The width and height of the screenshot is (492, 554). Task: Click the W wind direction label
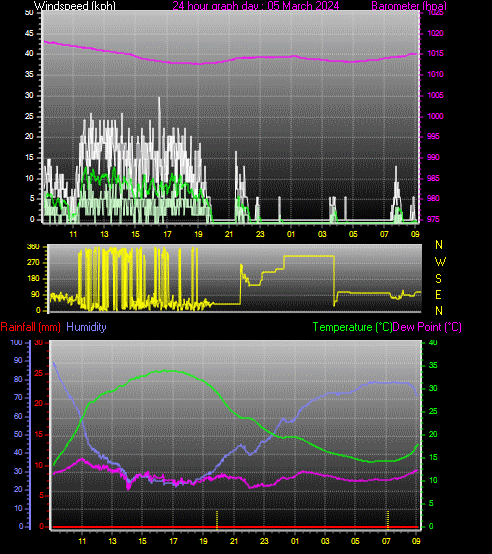(x=440, y=262)
